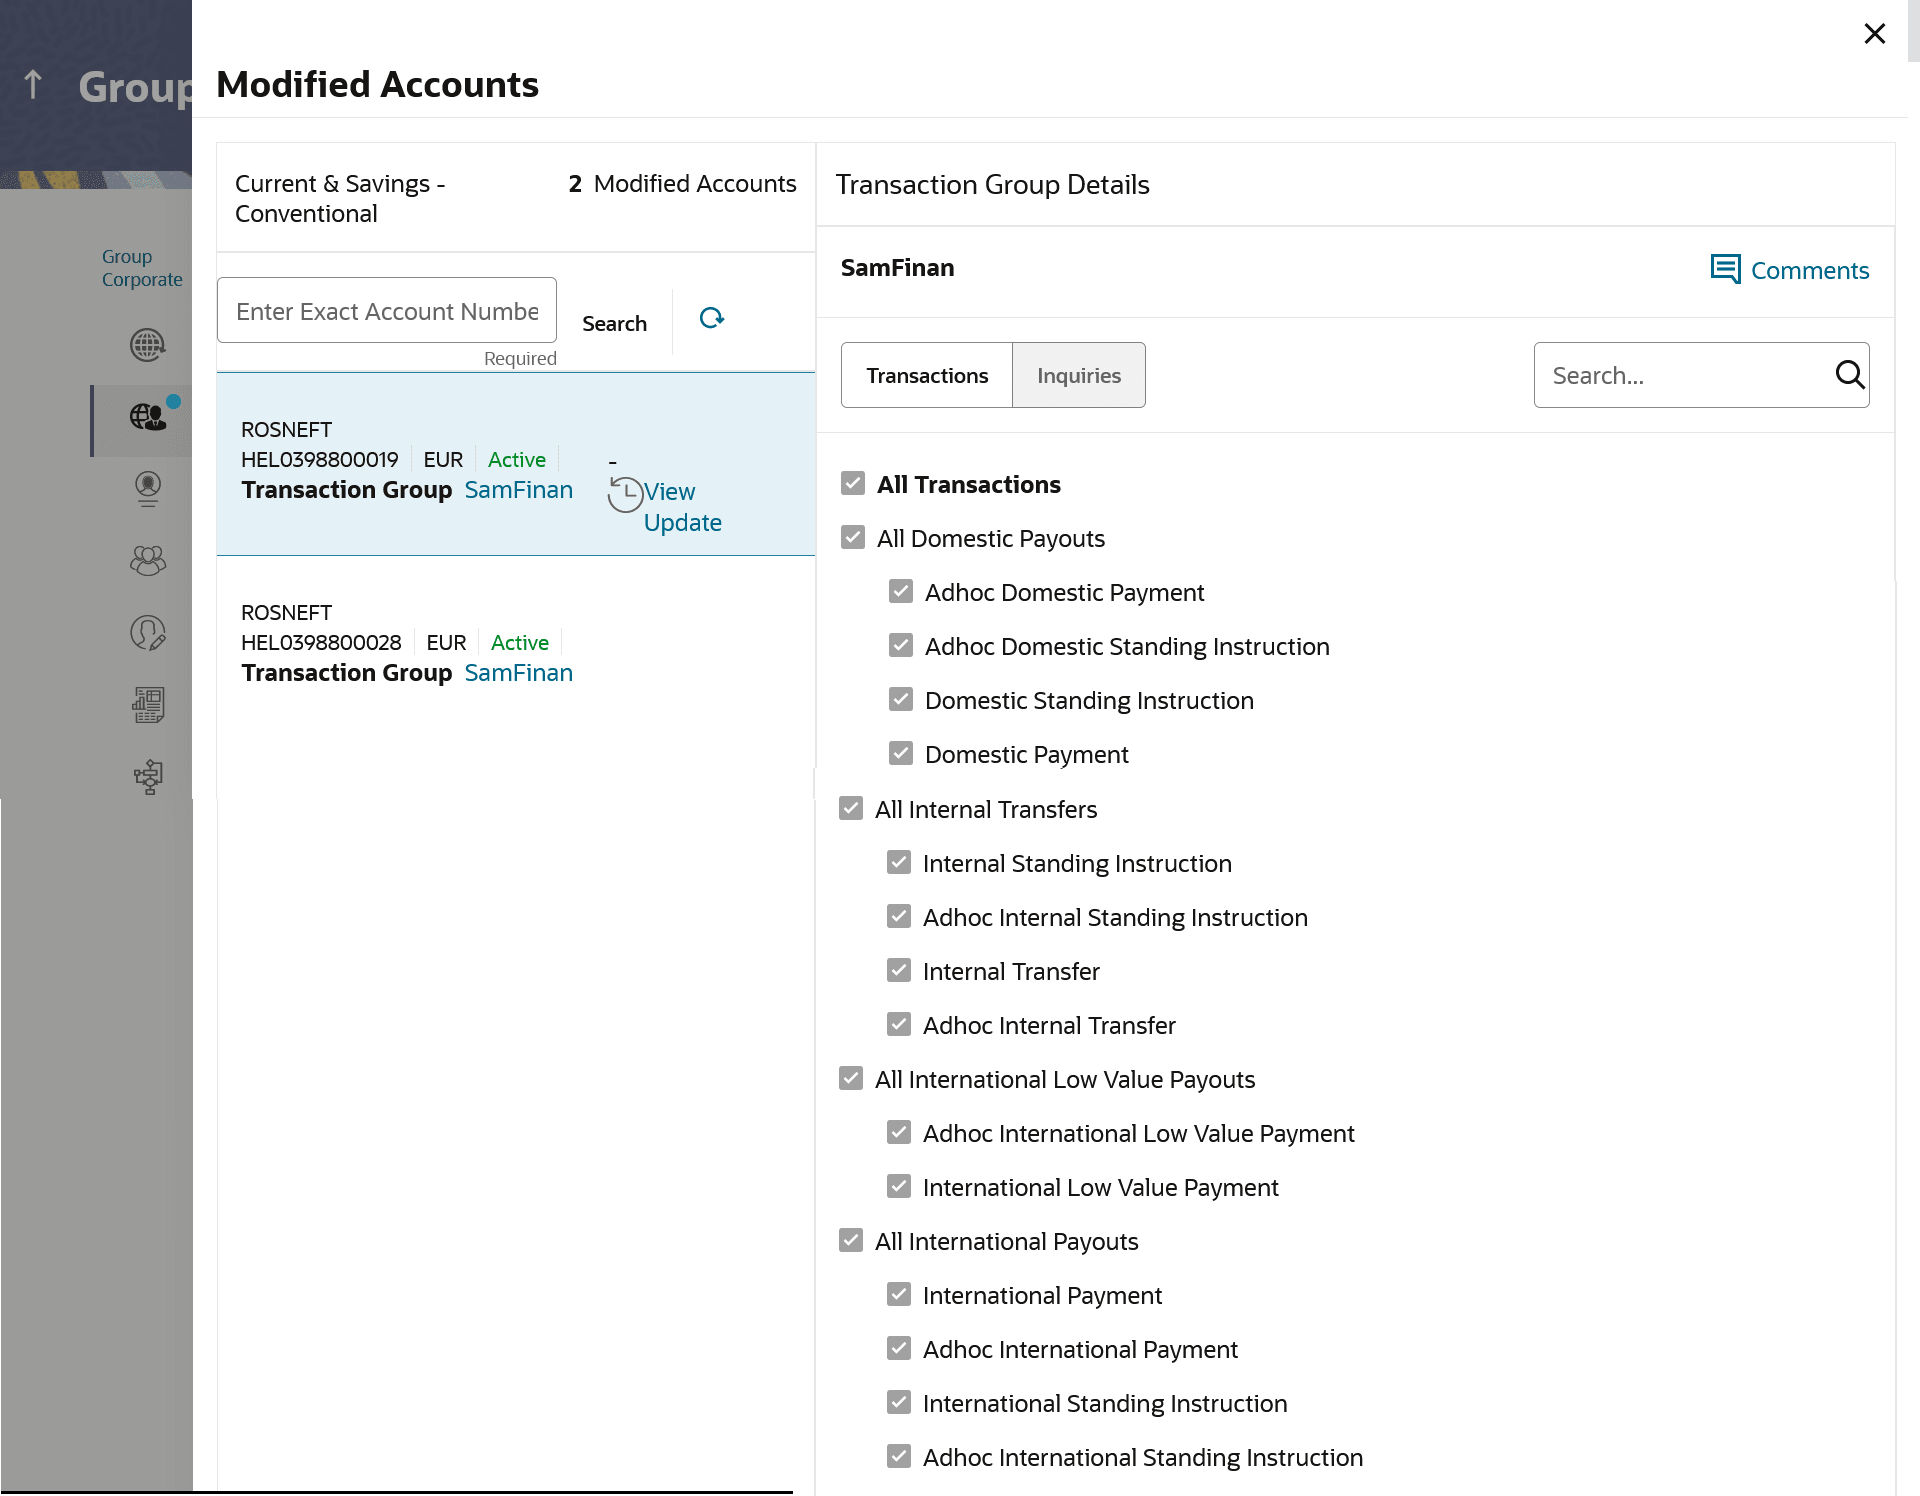
Task: Click the View Update history clock icon
Action: tap(625, 494)
